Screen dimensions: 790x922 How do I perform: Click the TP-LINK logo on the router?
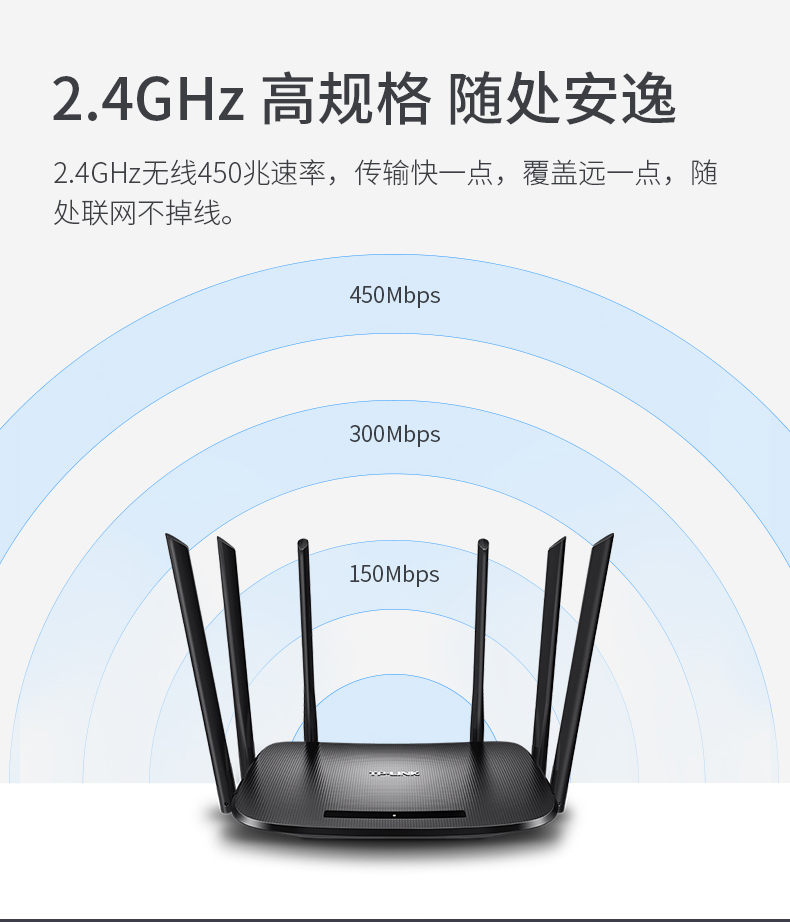(394, 773)
